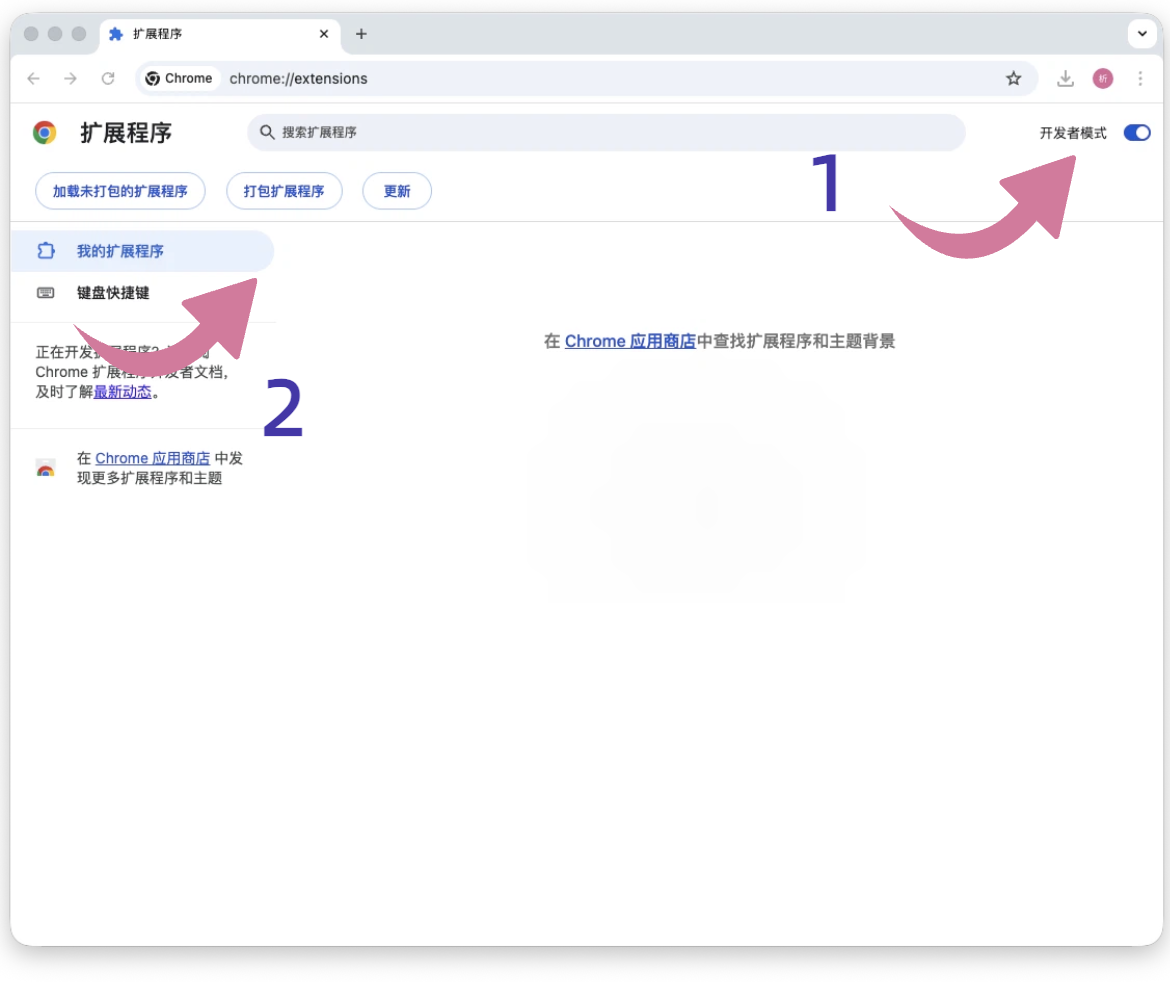Image resolution: width=1170 pixels, height=982 pixels.
Task: Click the puzzle icon next to 我的扩展程序
Action: click(x=46, y=251)
